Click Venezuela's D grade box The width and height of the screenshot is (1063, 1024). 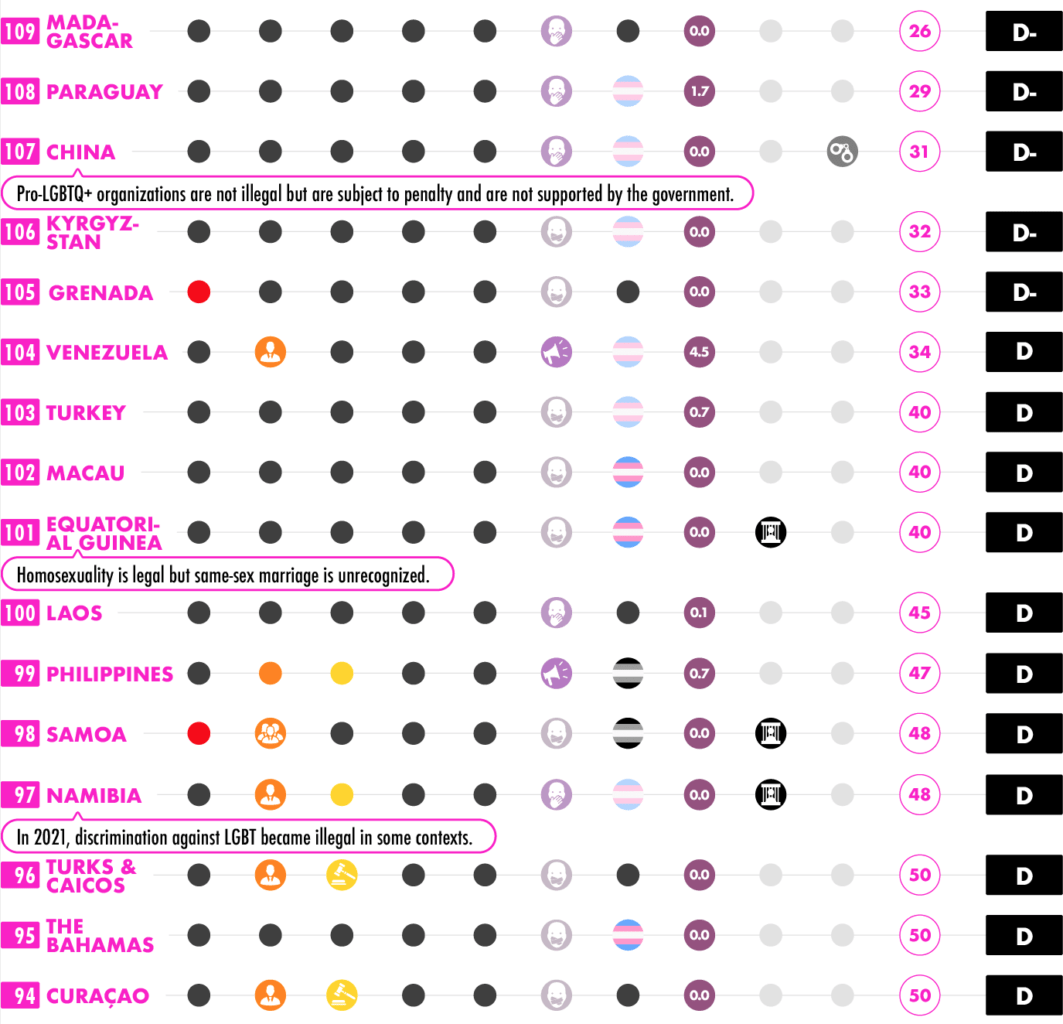[x=1024, y=352]
